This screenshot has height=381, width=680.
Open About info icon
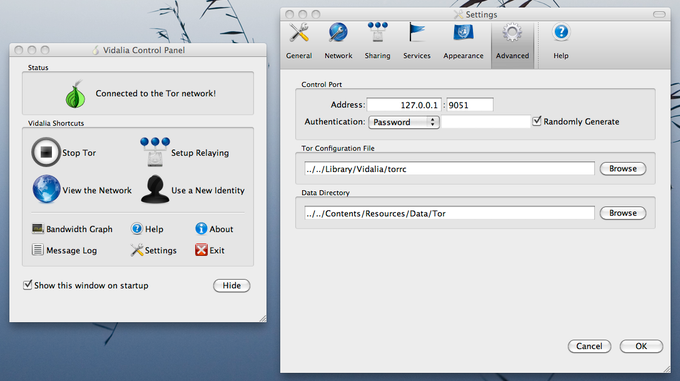coord(201,228)
